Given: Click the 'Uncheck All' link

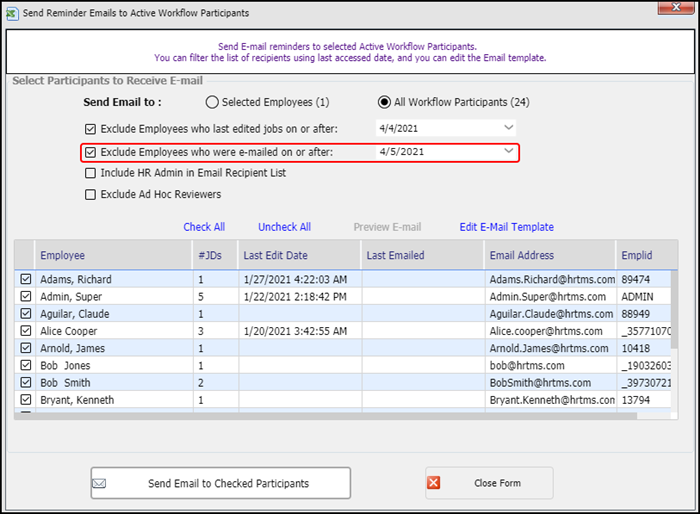Looking at the screenshot, I should point(284,227).
